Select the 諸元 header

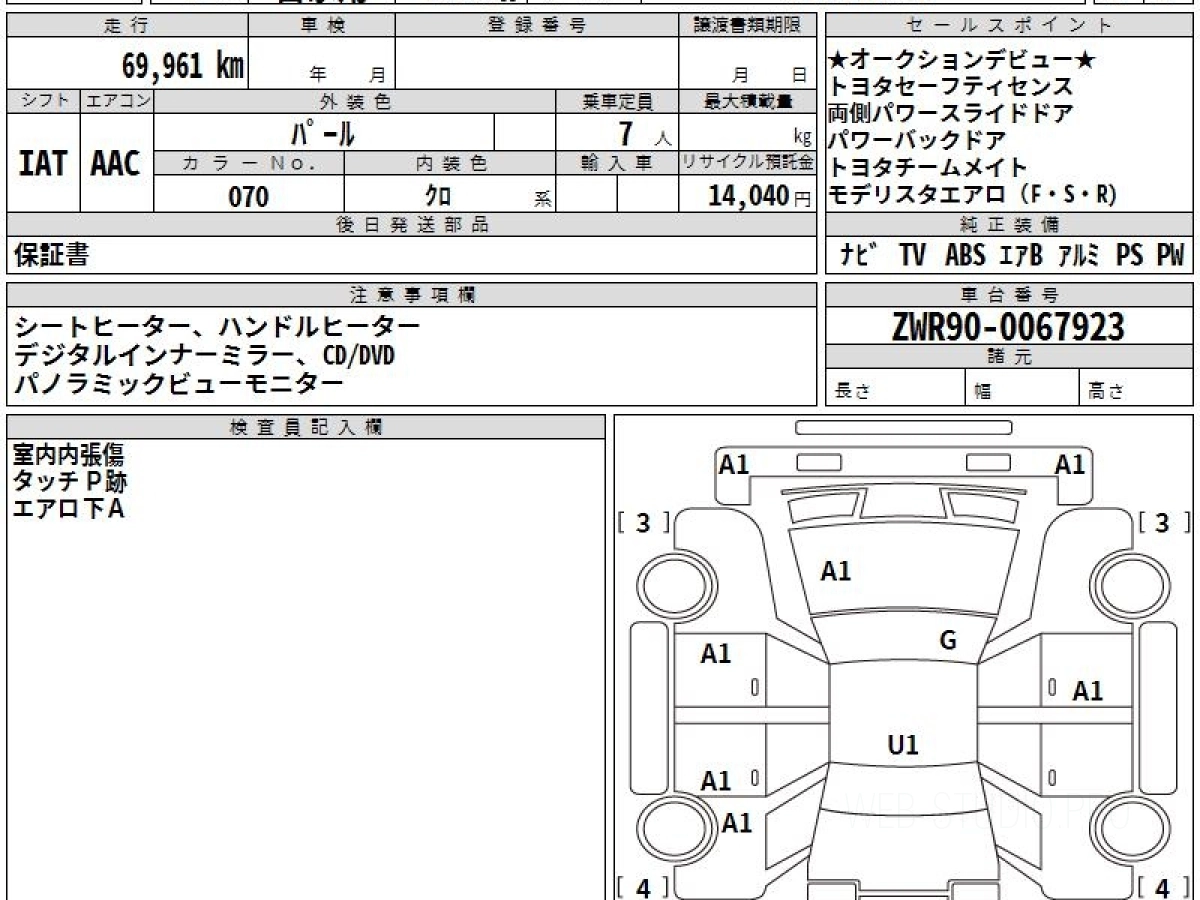coord(1009,357)
